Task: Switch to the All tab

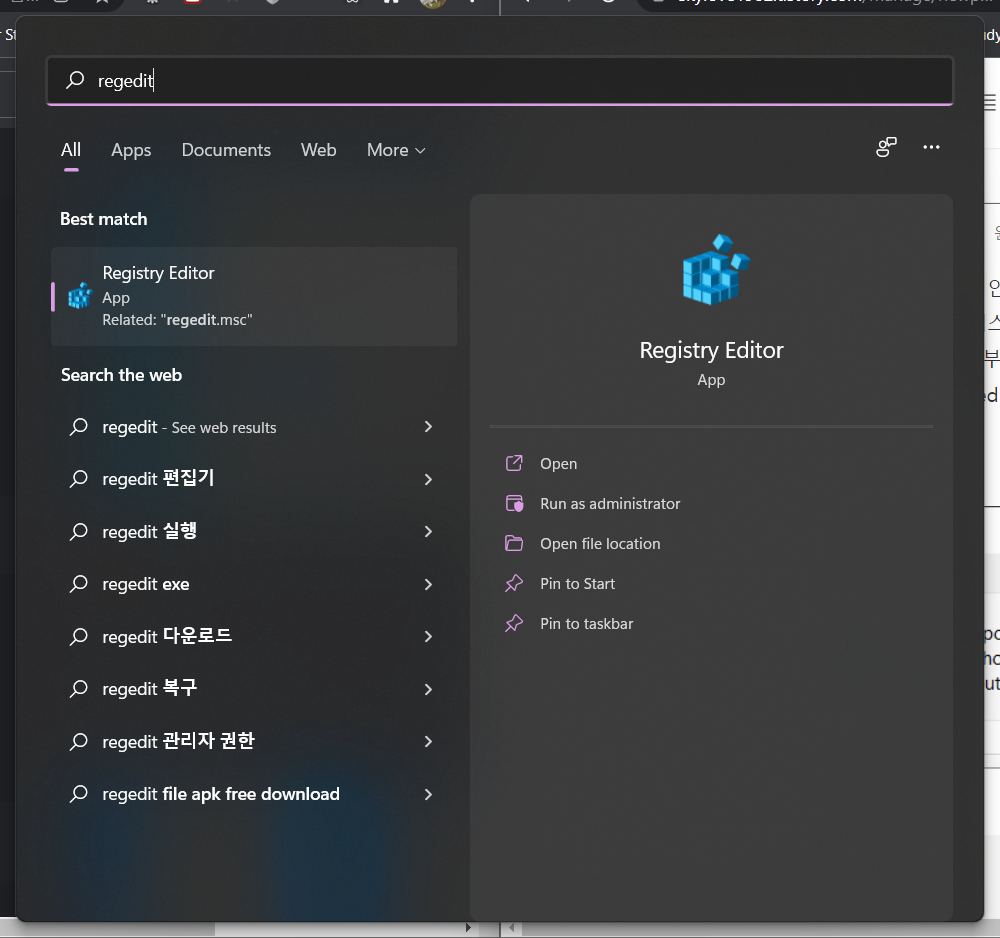Action: click(x=71, y=150)
